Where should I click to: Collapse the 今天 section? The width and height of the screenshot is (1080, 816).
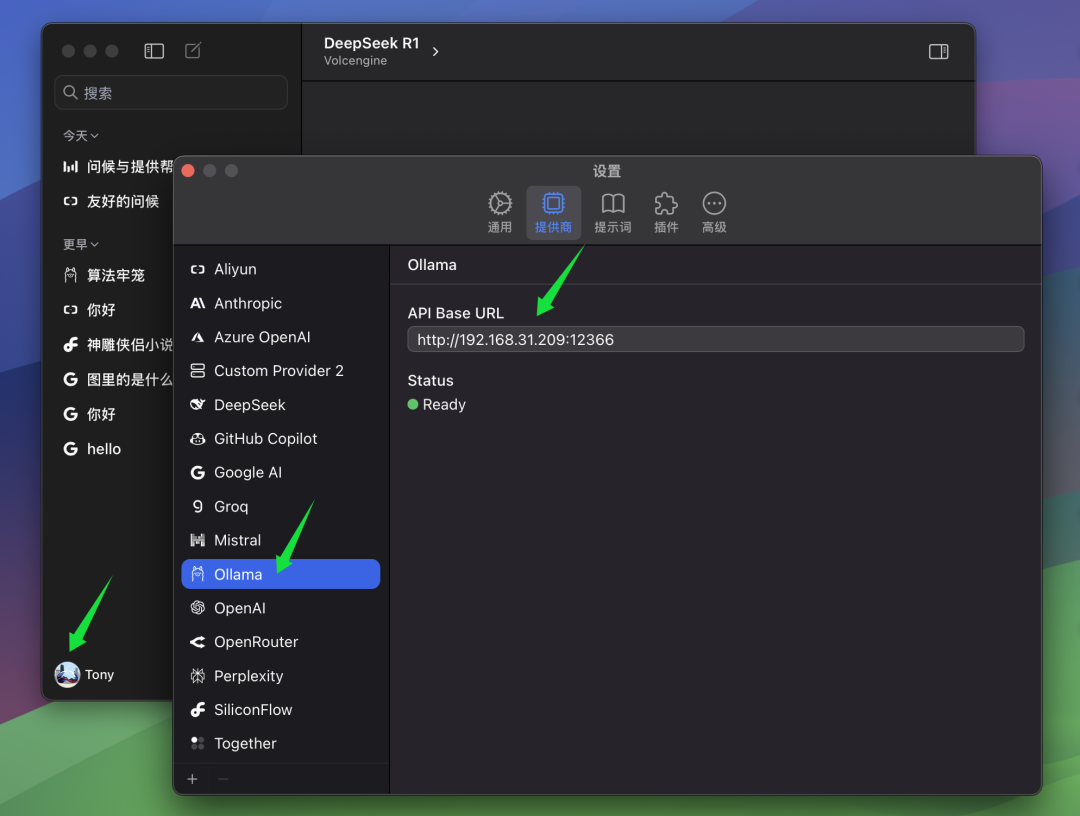[81, 135]
